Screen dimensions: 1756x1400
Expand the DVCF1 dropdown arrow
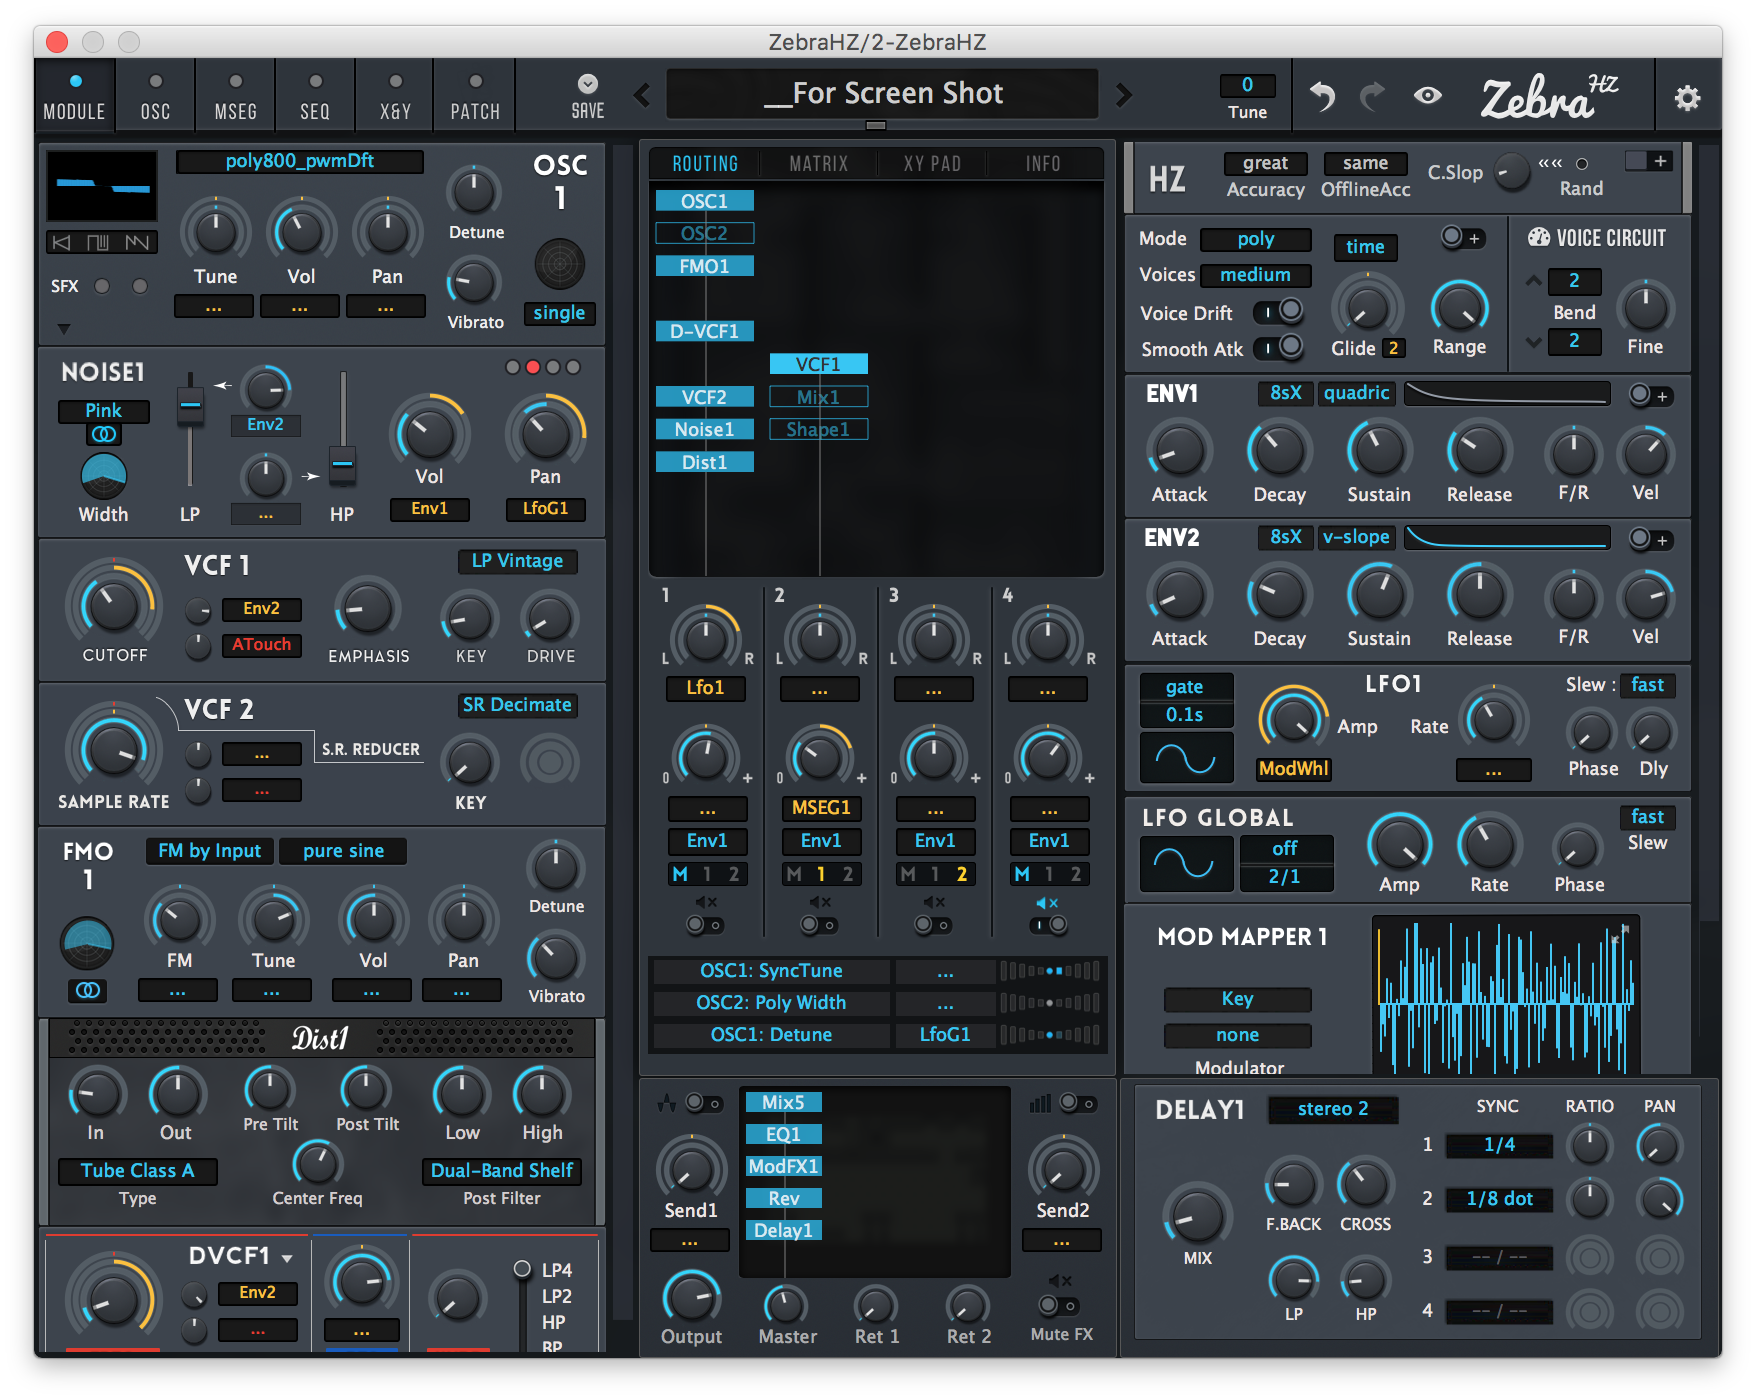click(287, 1258)
